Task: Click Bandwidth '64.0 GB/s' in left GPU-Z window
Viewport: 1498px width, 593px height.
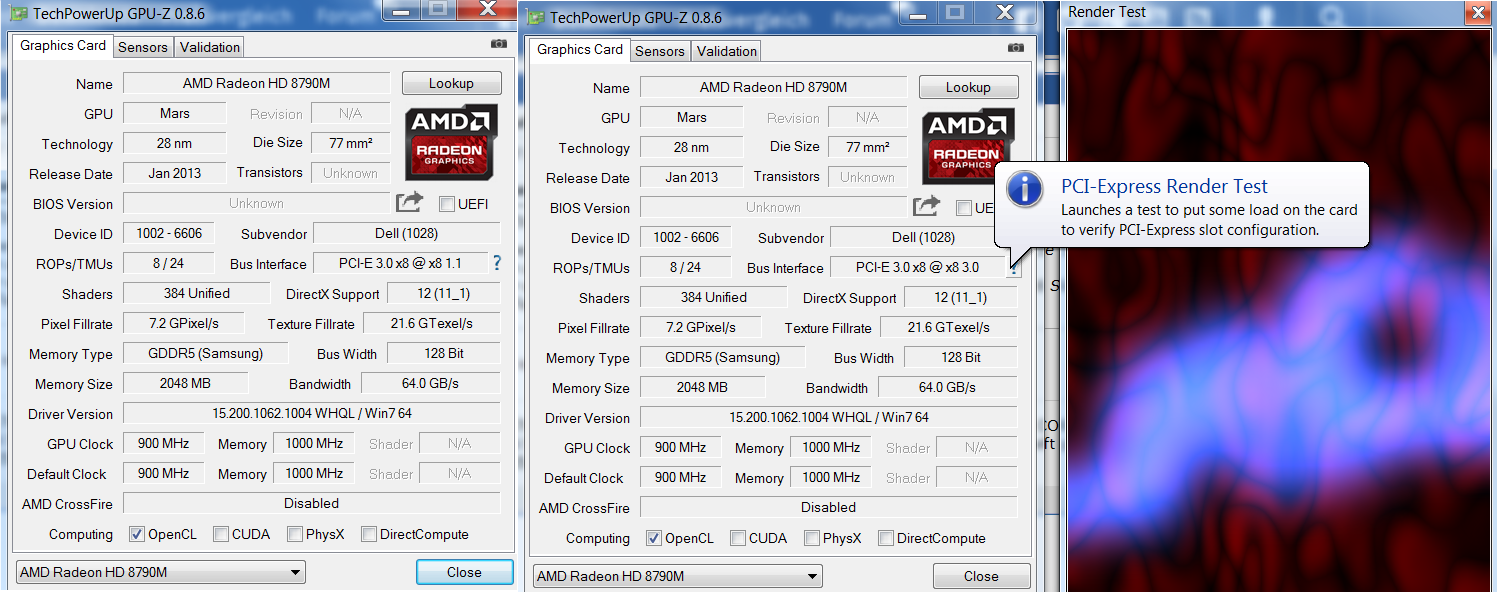Action: pos(431,383)
